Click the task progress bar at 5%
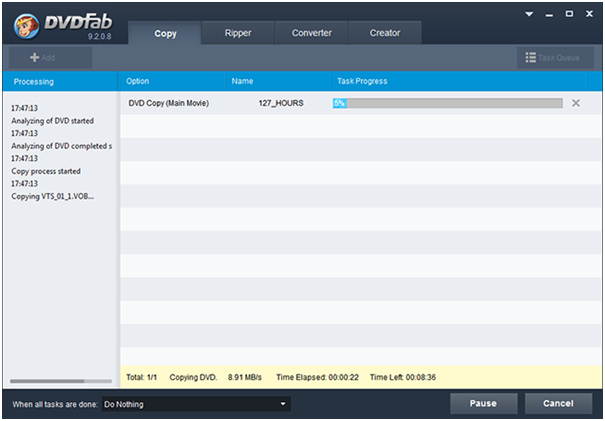This screenshot has width=605, height=421. (447, 103)
